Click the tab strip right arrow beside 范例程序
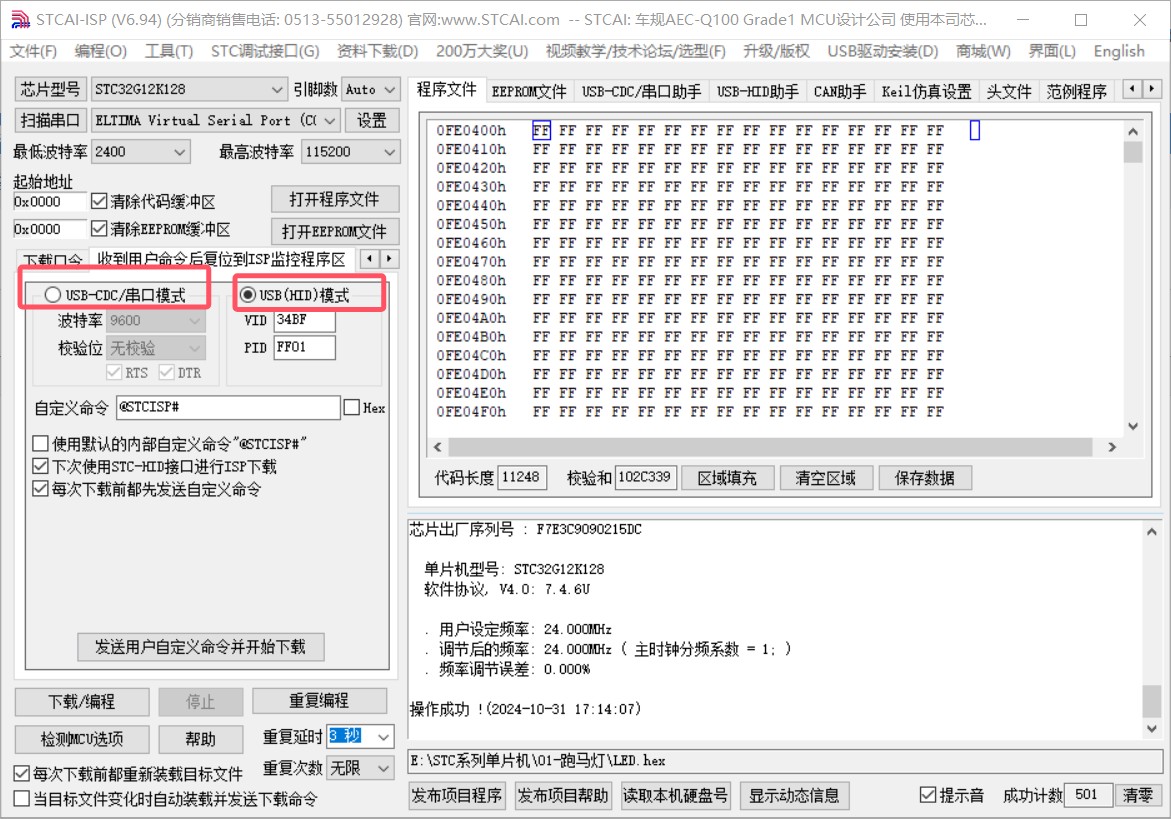1171x819 pixels. point(1152,89)
